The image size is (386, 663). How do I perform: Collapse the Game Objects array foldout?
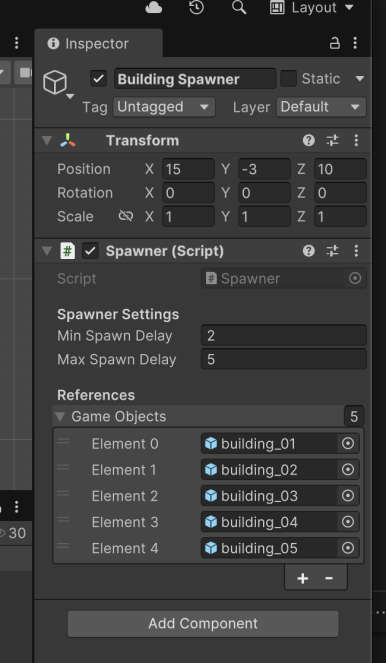coord(60,417)
